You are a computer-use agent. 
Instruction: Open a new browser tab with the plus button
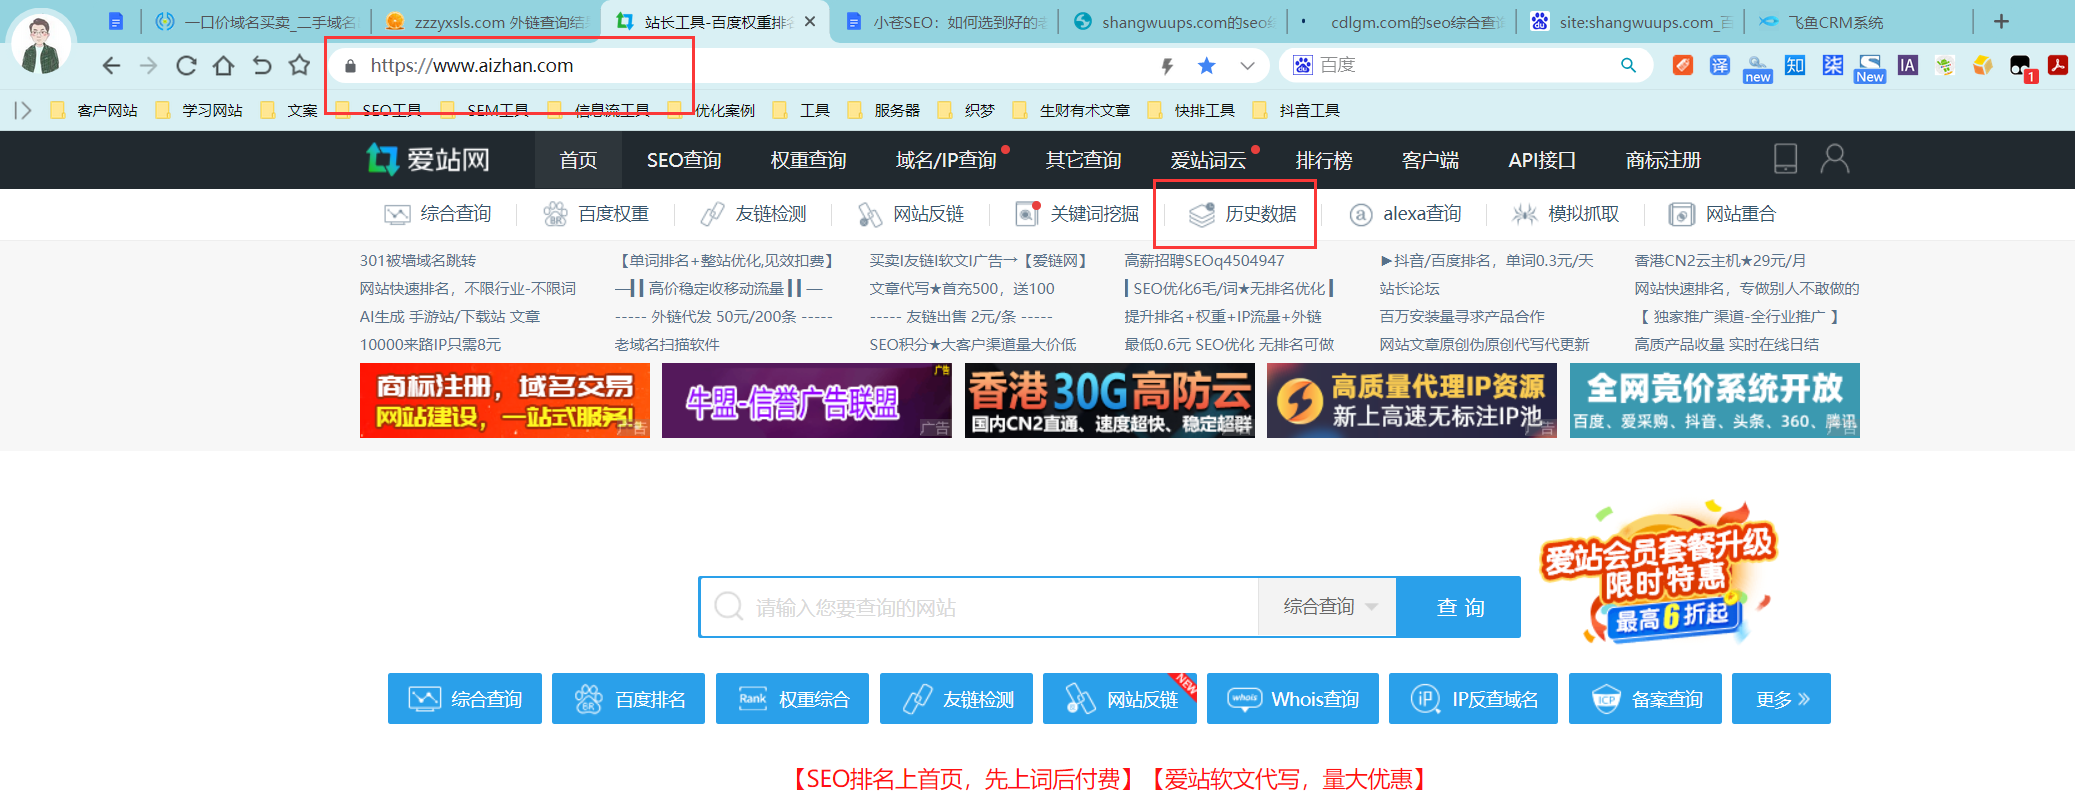pyautogui.click(x=2001, y=21)
